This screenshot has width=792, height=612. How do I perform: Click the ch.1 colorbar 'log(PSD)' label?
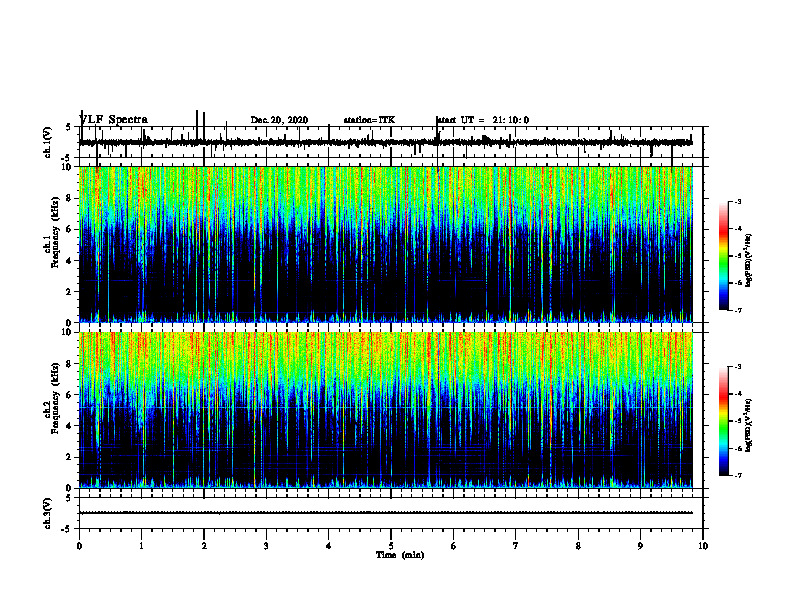749,261
